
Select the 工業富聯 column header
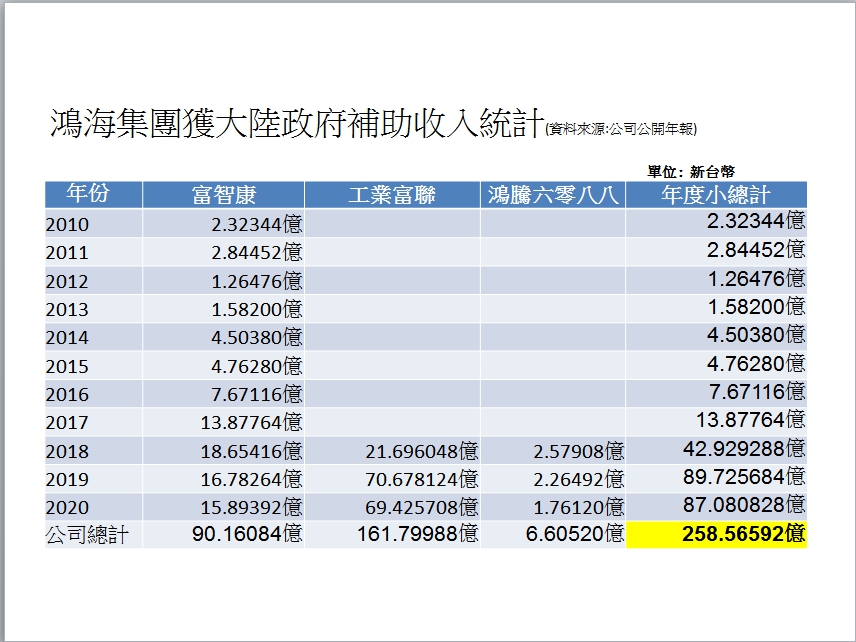392,195
